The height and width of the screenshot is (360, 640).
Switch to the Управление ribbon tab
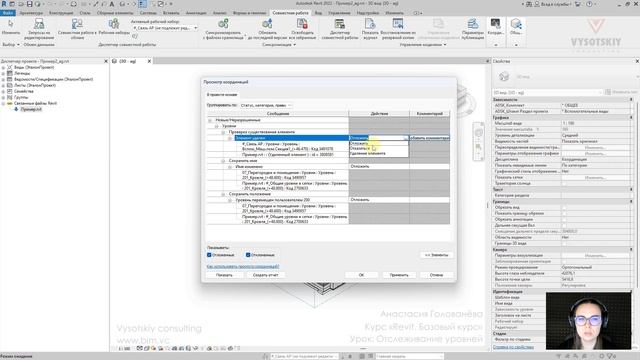(x=339, y=13)
